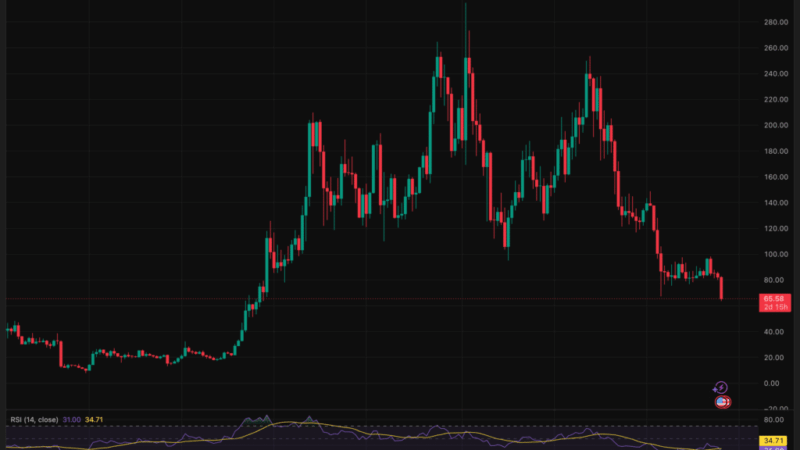This screenshot has height=450, width=800.
Task: Click the 80.00 label on main price scale
Action: (774, 280)
